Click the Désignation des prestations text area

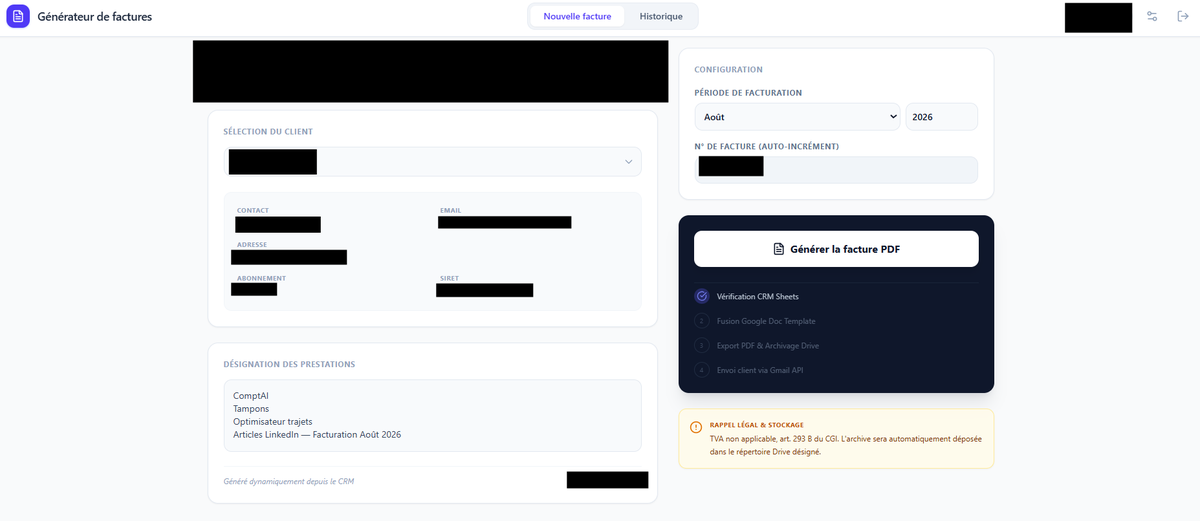tap(433, 415)
